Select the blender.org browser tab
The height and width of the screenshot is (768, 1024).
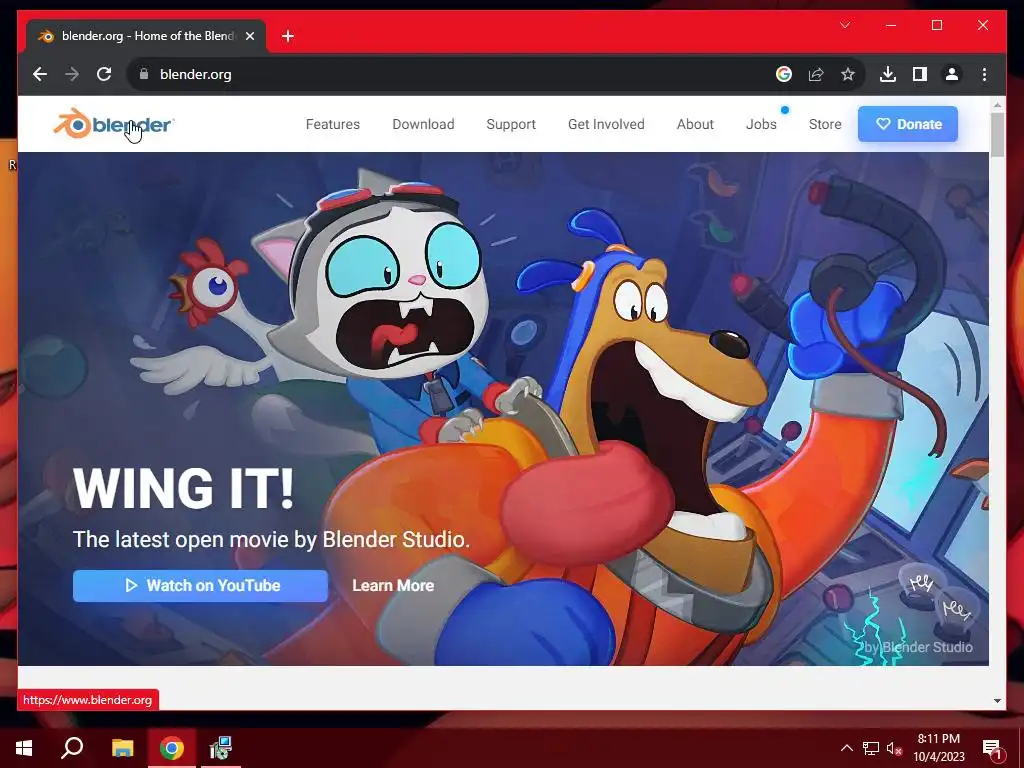146,36
